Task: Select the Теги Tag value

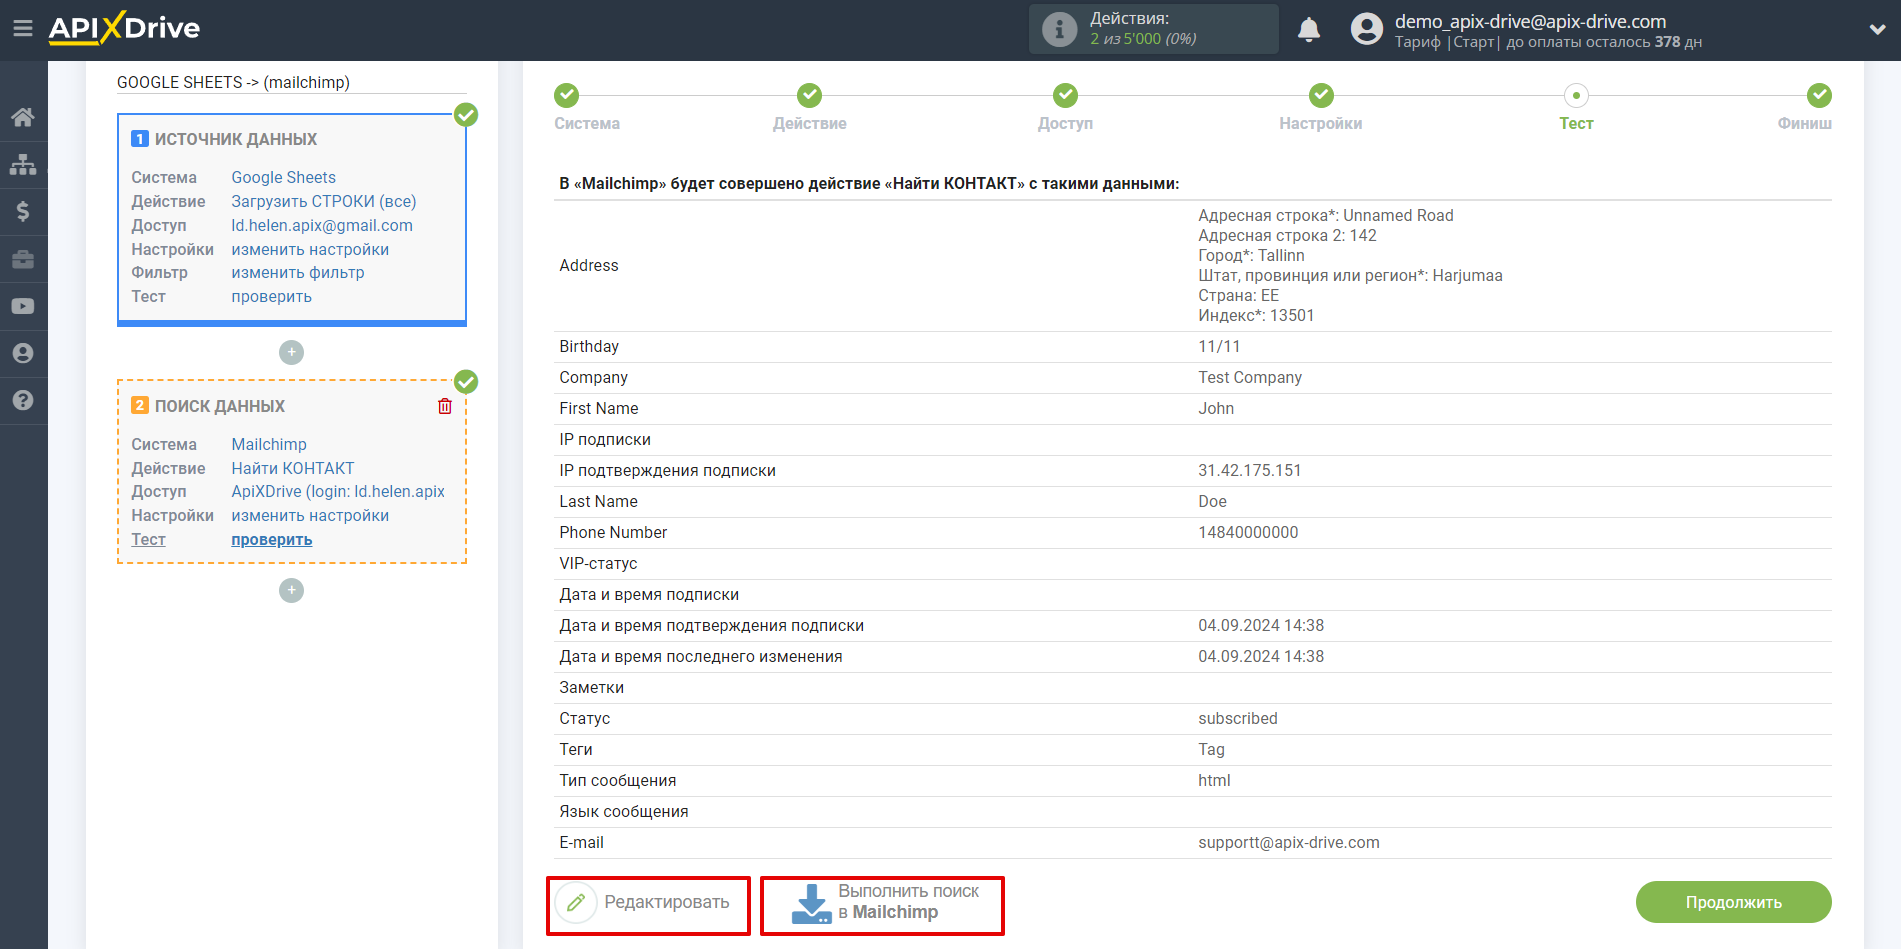Action: pos(1211,749)
